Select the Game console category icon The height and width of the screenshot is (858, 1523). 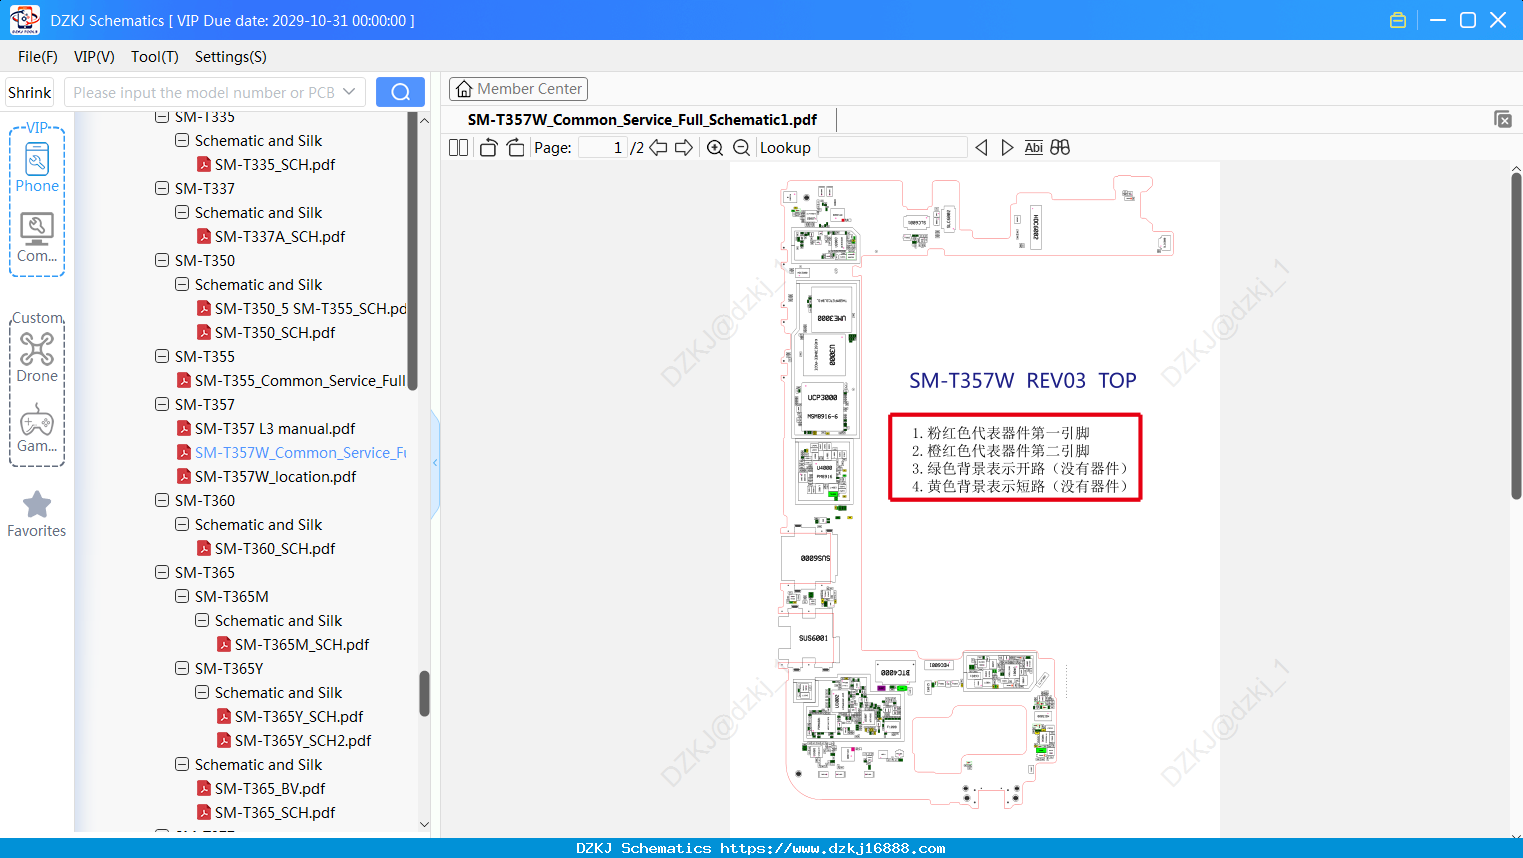point(37,428)
